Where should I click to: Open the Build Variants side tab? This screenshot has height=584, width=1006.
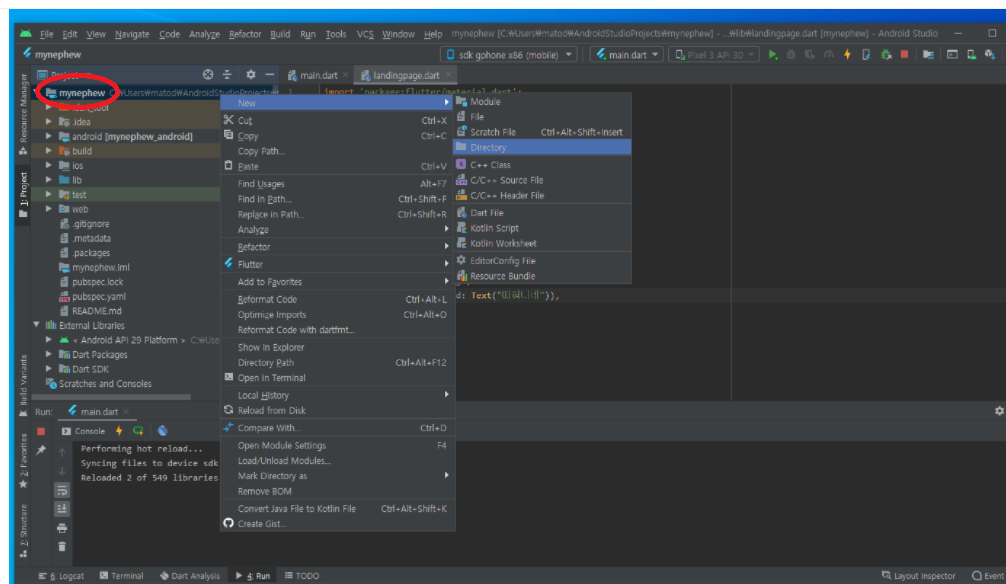[24, 385]
